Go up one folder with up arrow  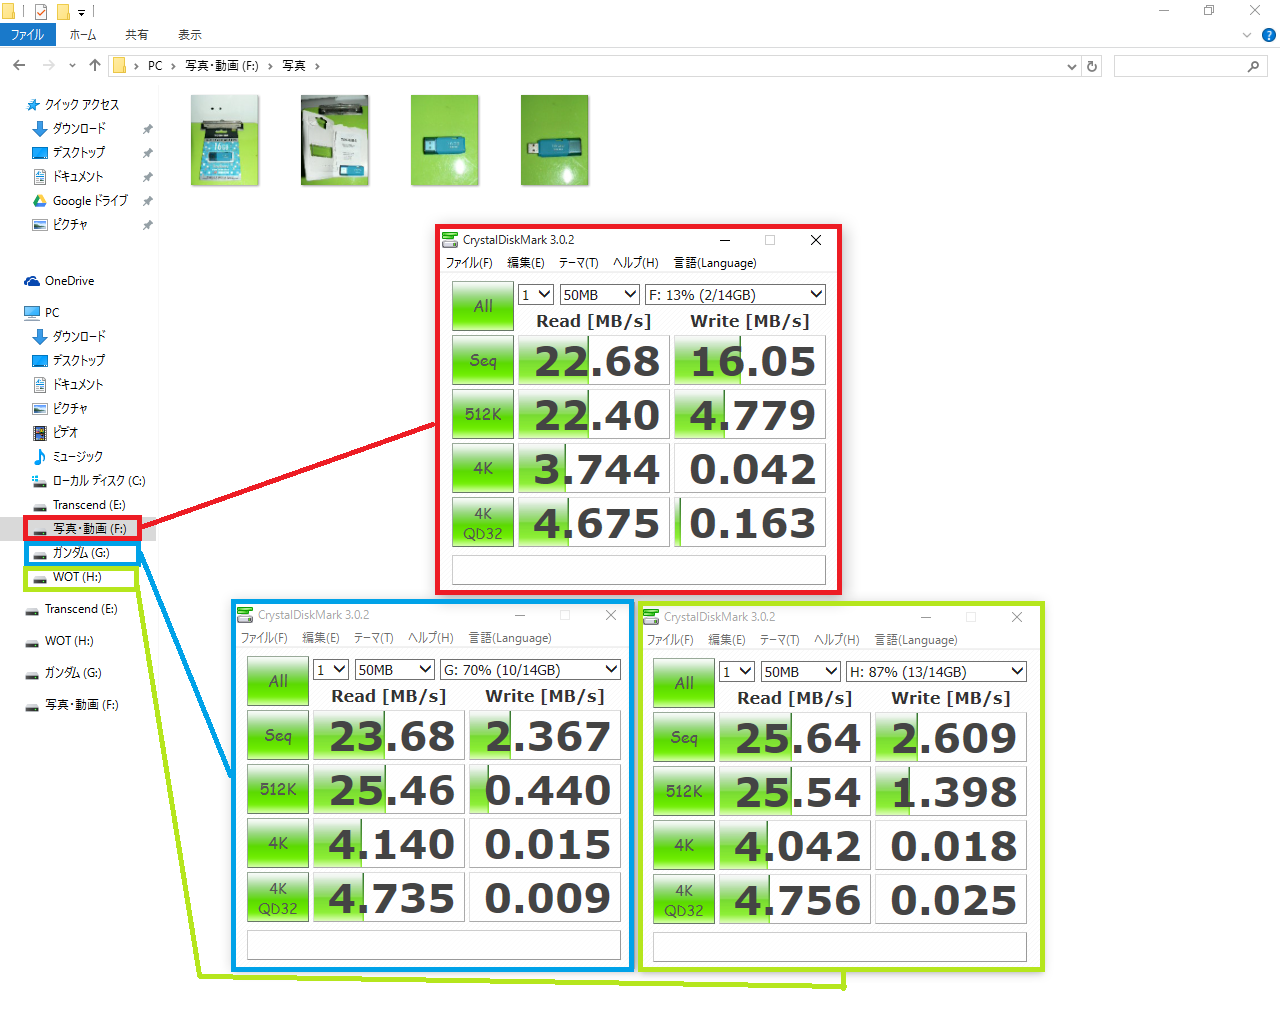(x=95, y=65)
